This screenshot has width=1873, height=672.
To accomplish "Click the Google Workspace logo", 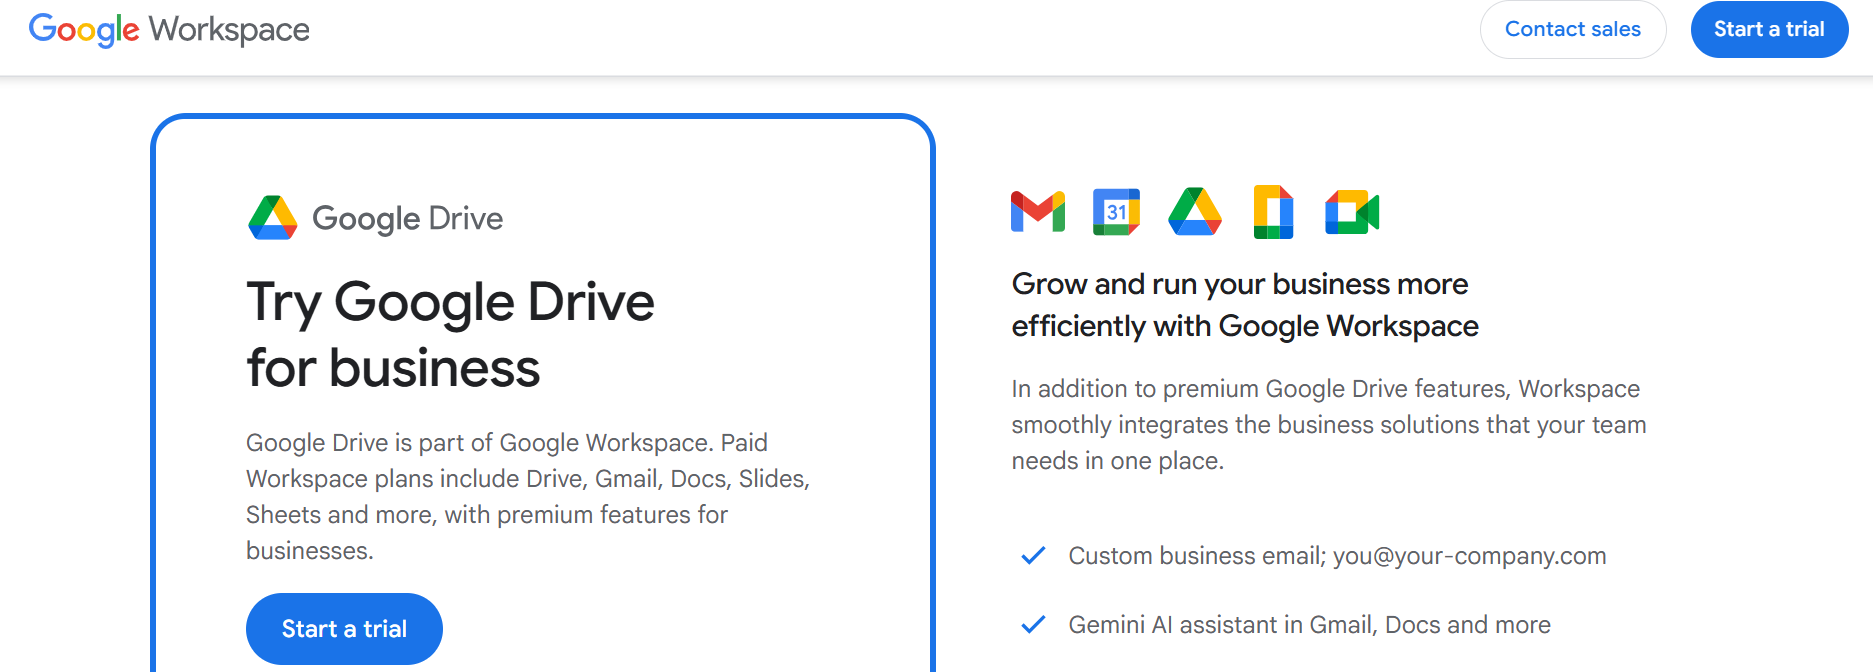I will [169, 30].
